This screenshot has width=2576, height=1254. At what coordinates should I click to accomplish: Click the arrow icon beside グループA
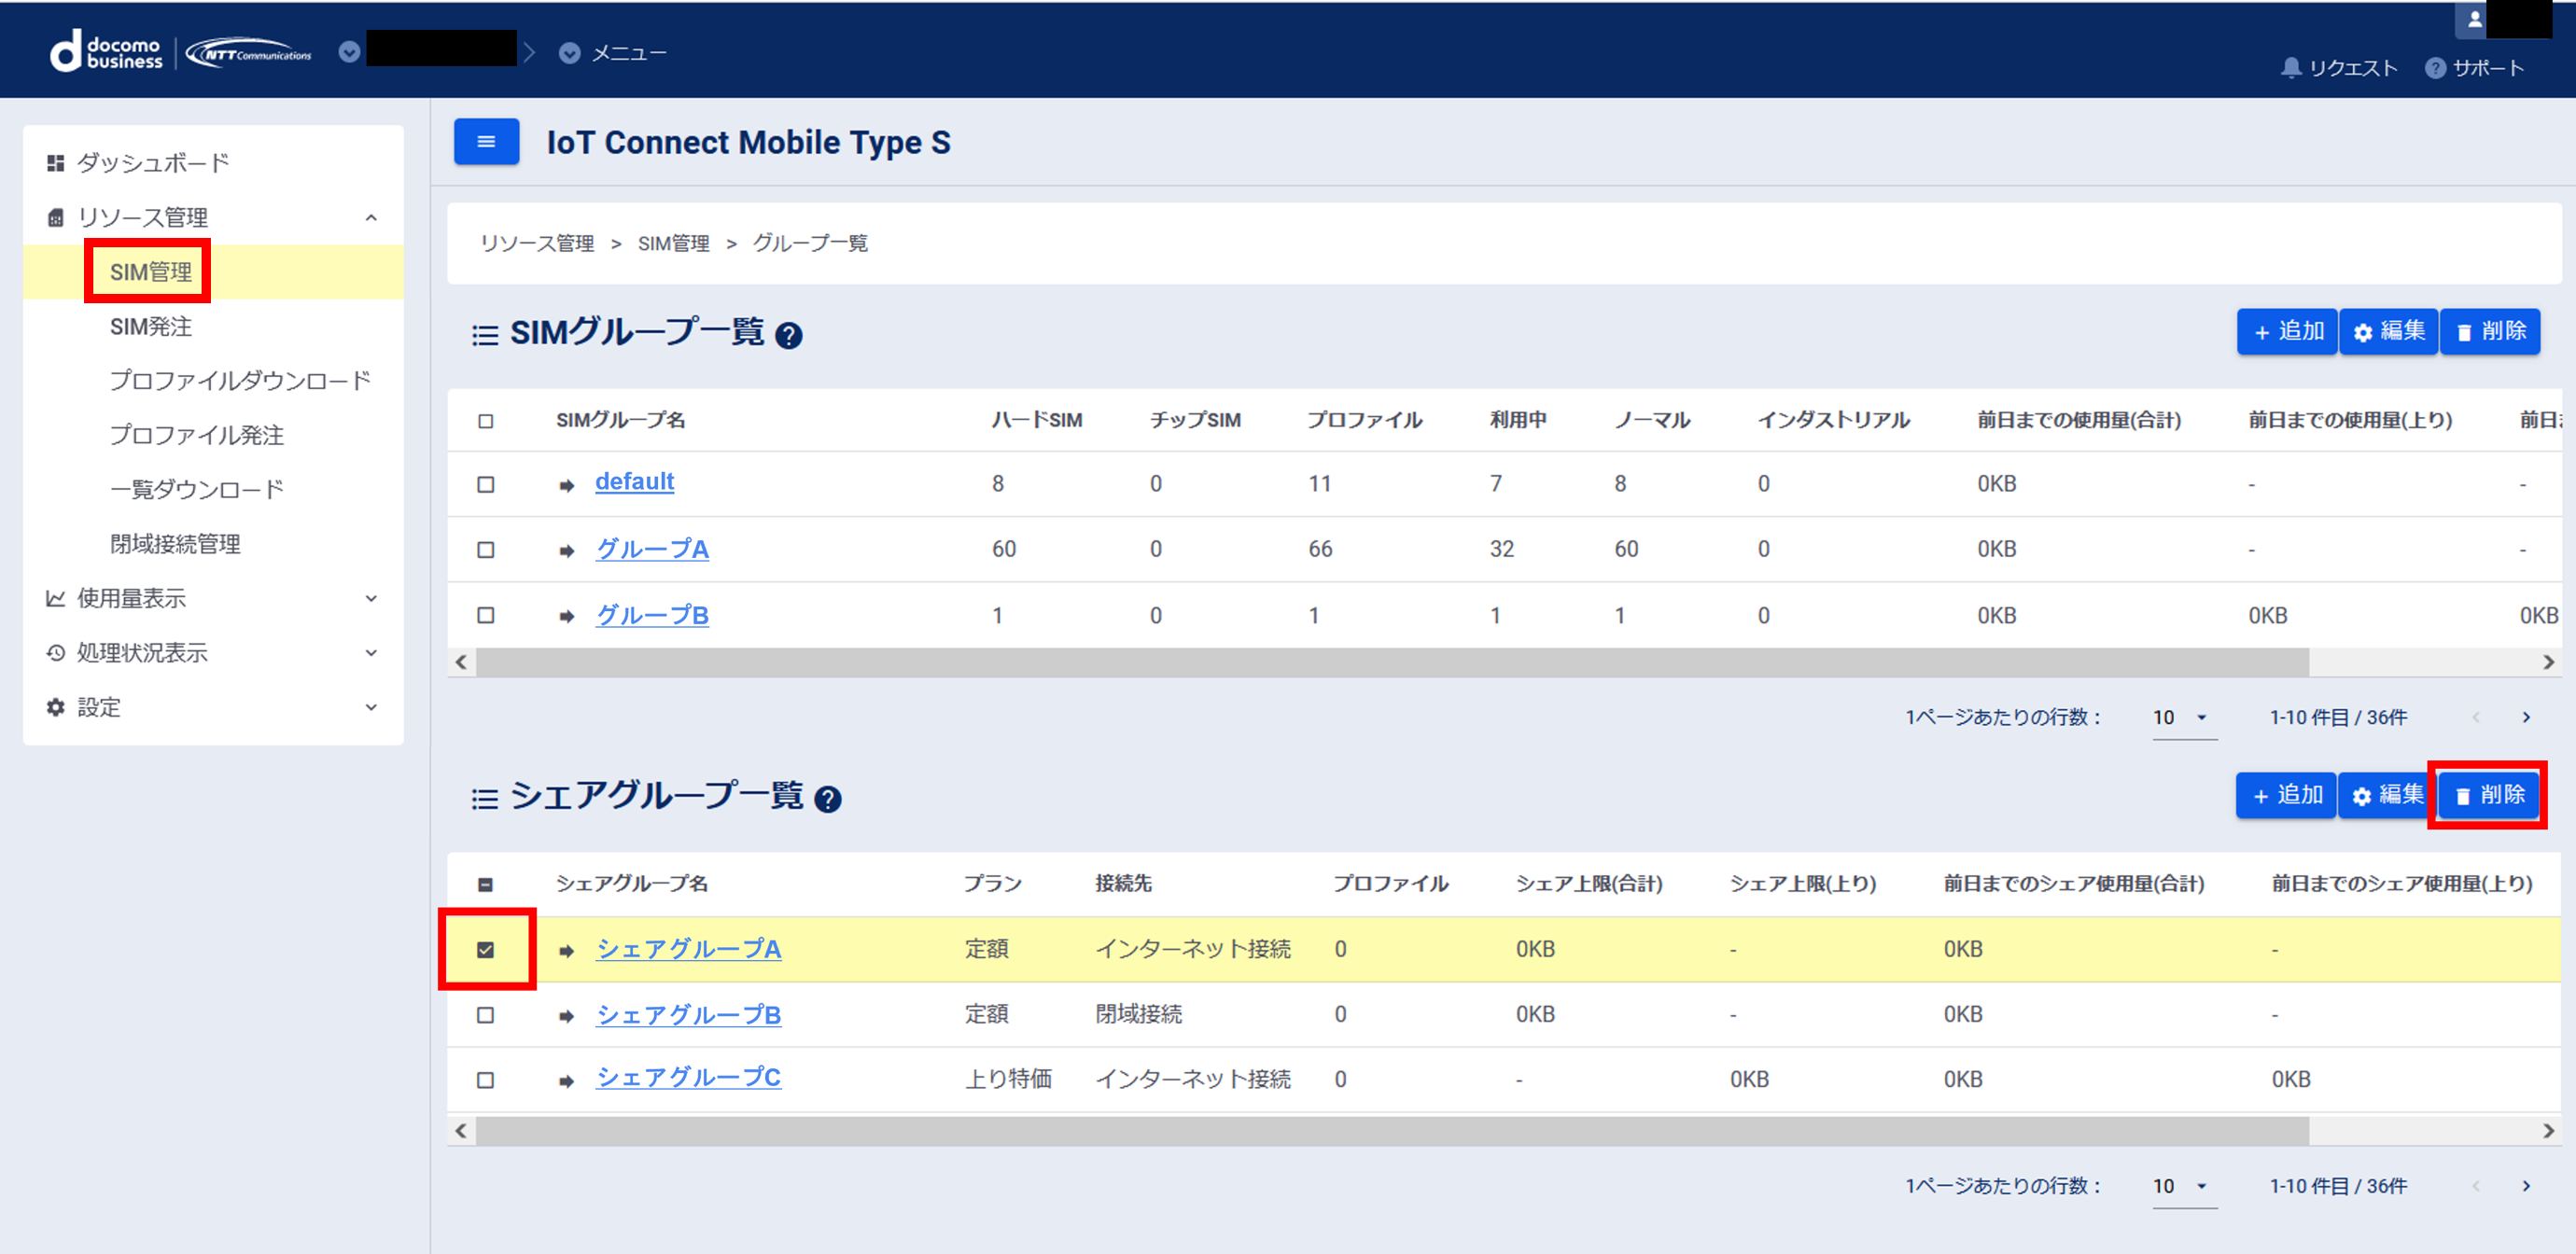coord(567,551)
